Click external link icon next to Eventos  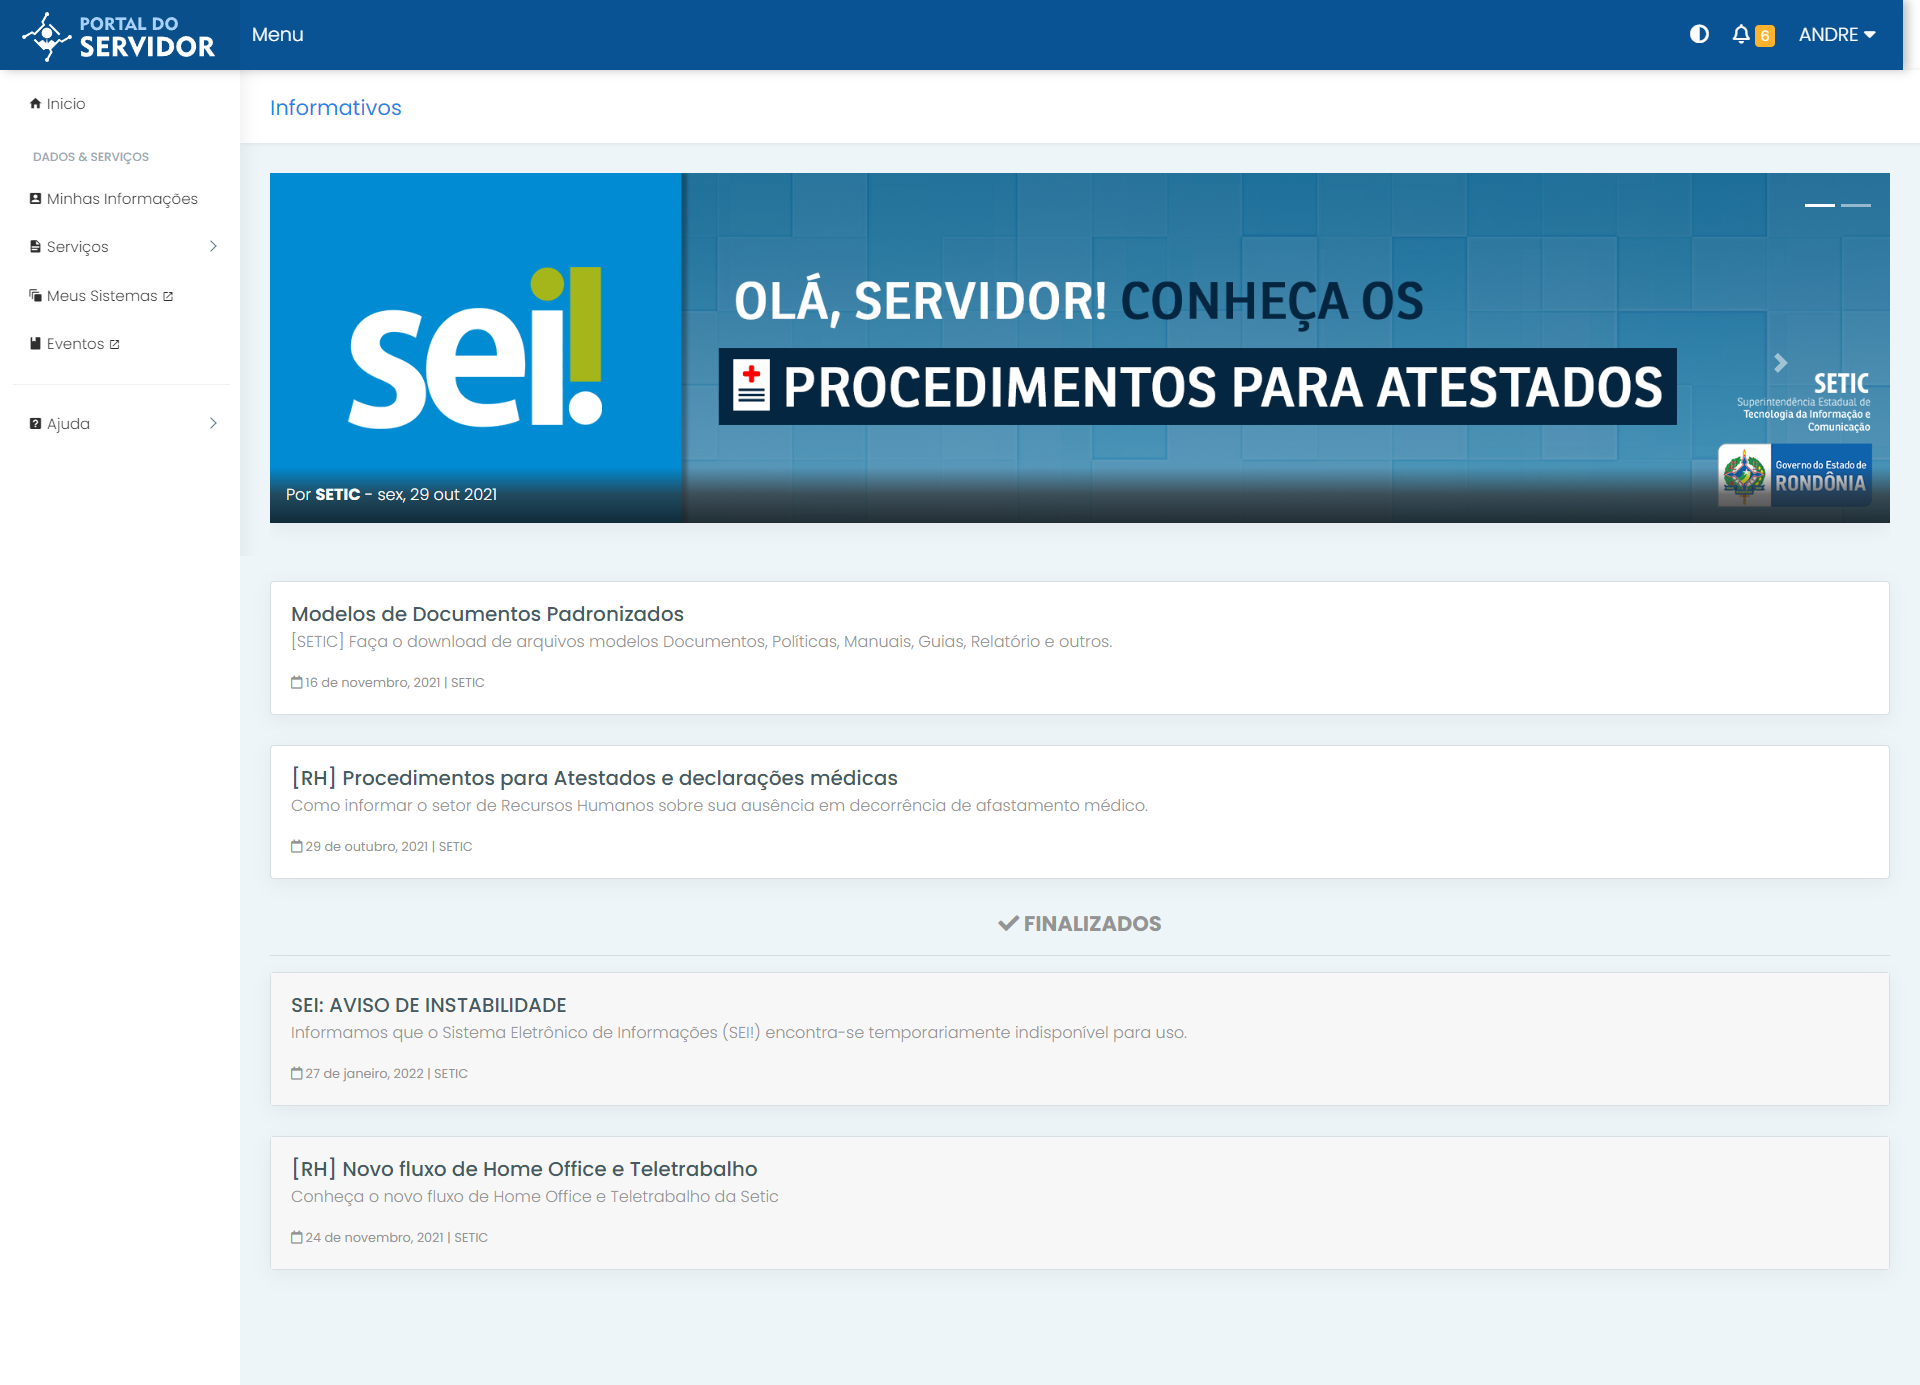[x=114, y=344]
